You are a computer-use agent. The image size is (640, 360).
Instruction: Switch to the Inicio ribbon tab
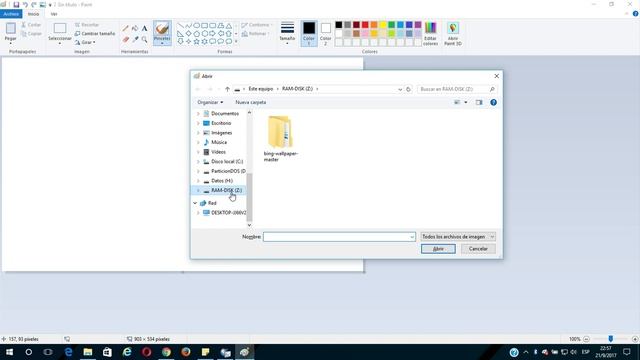click(x=33, y=14)
